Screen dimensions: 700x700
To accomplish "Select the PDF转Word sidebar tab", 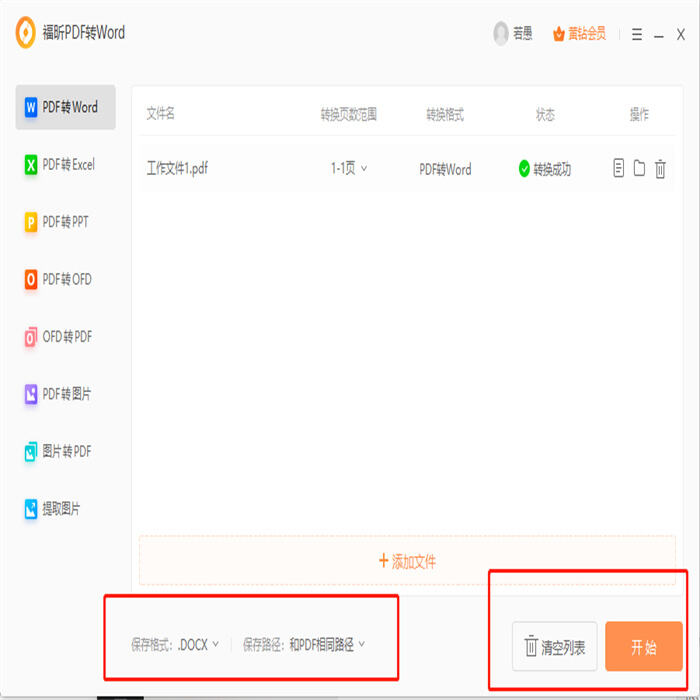I will [x=66, y=107].
